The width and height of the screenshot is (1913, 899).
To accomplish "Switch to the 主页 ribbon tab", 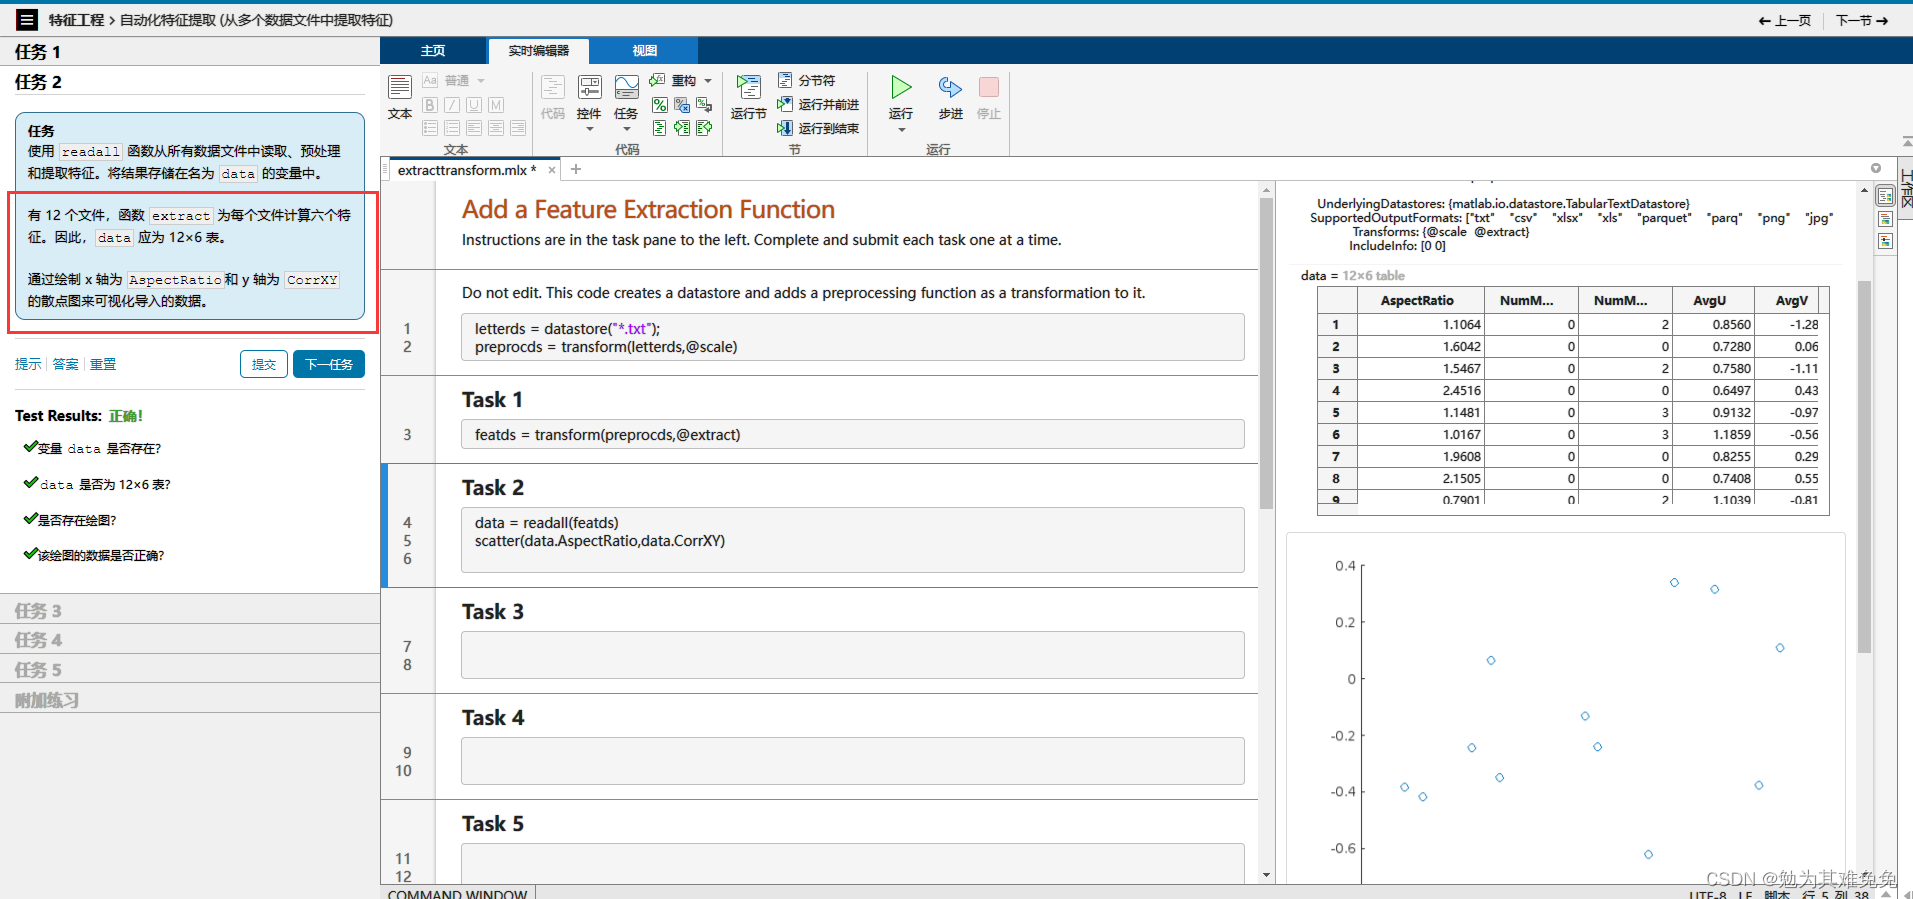I will tap(433, 51).
